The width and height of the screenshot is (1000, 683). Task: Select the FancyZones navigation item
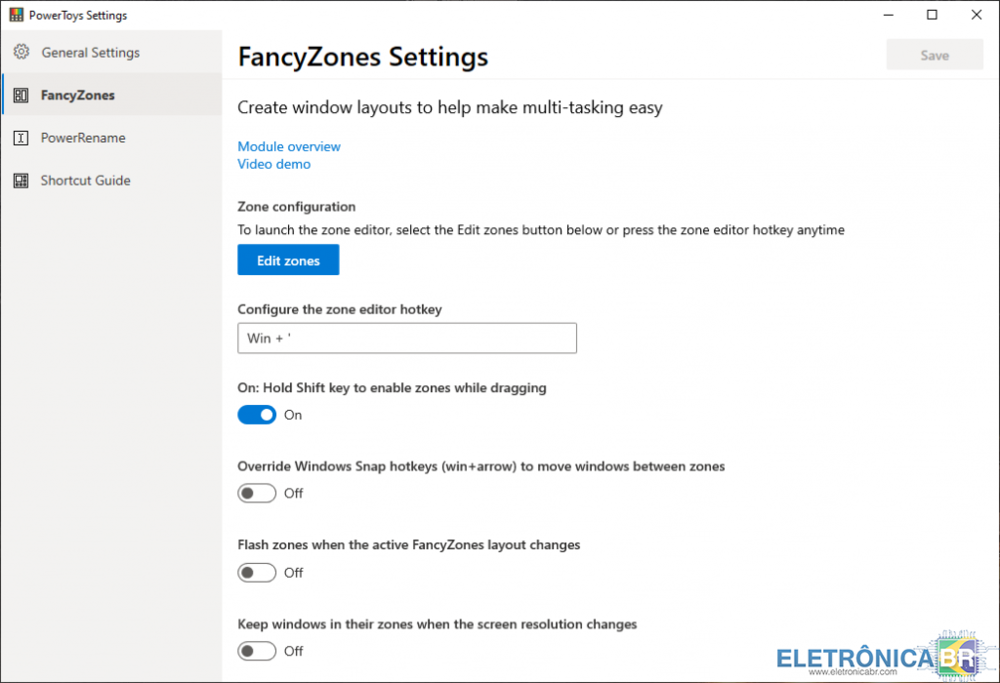(x=78, y=95)
